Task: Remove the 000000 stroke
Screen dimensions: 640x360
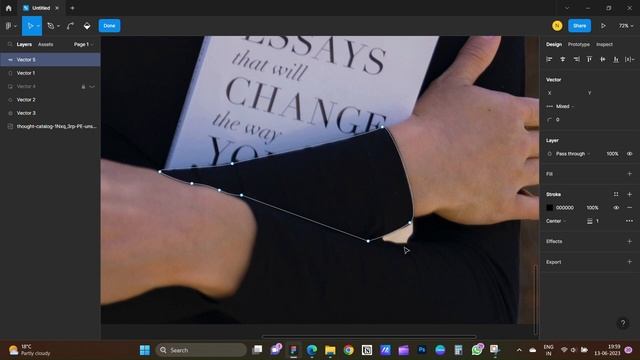Action: (x=629, y=208)
